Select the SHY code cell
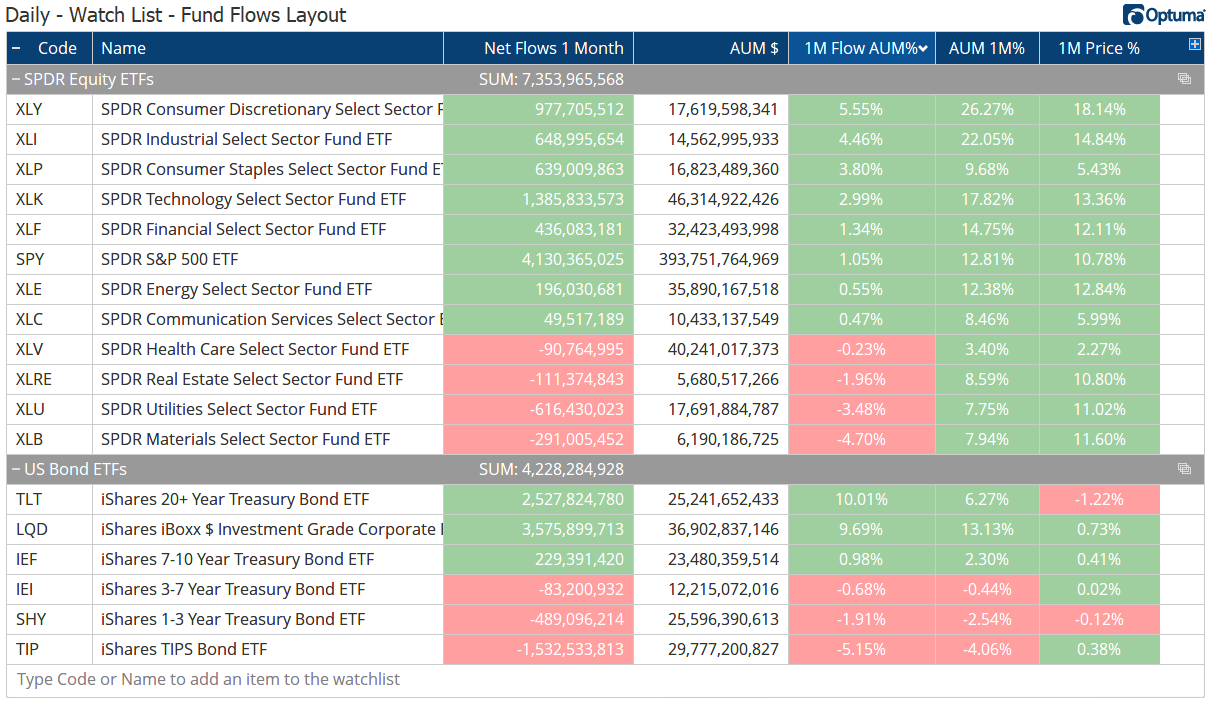The height and width of the screenshot is (705, 1211). pyautogui.click(x=50, y=619)
